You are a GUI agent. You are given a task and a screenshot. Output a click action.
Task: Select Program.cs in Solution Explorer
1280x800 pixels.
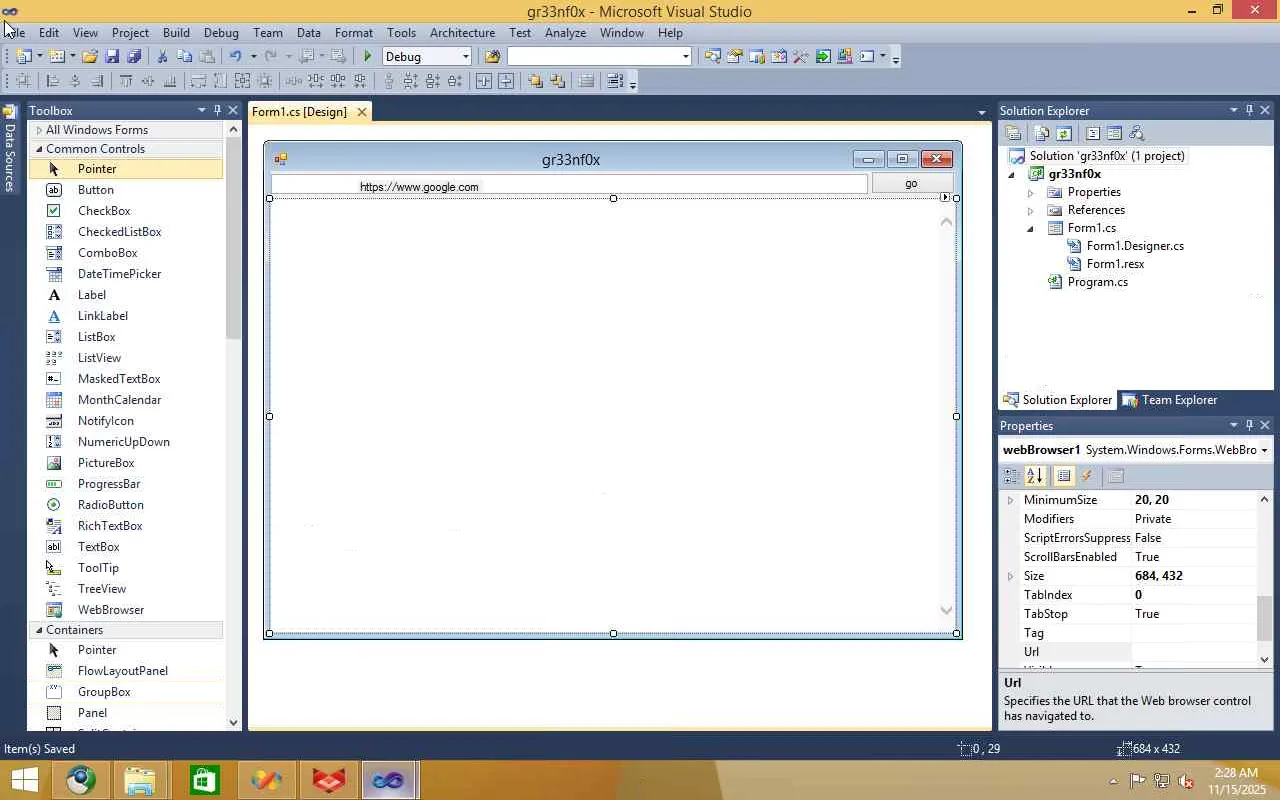click(1097, 282)
